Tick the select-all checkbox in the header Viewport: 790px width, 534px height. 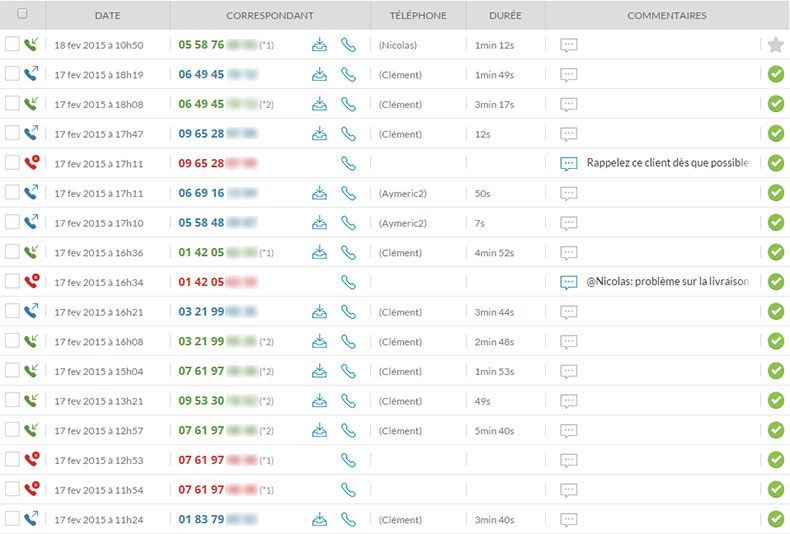coord(22,14)
